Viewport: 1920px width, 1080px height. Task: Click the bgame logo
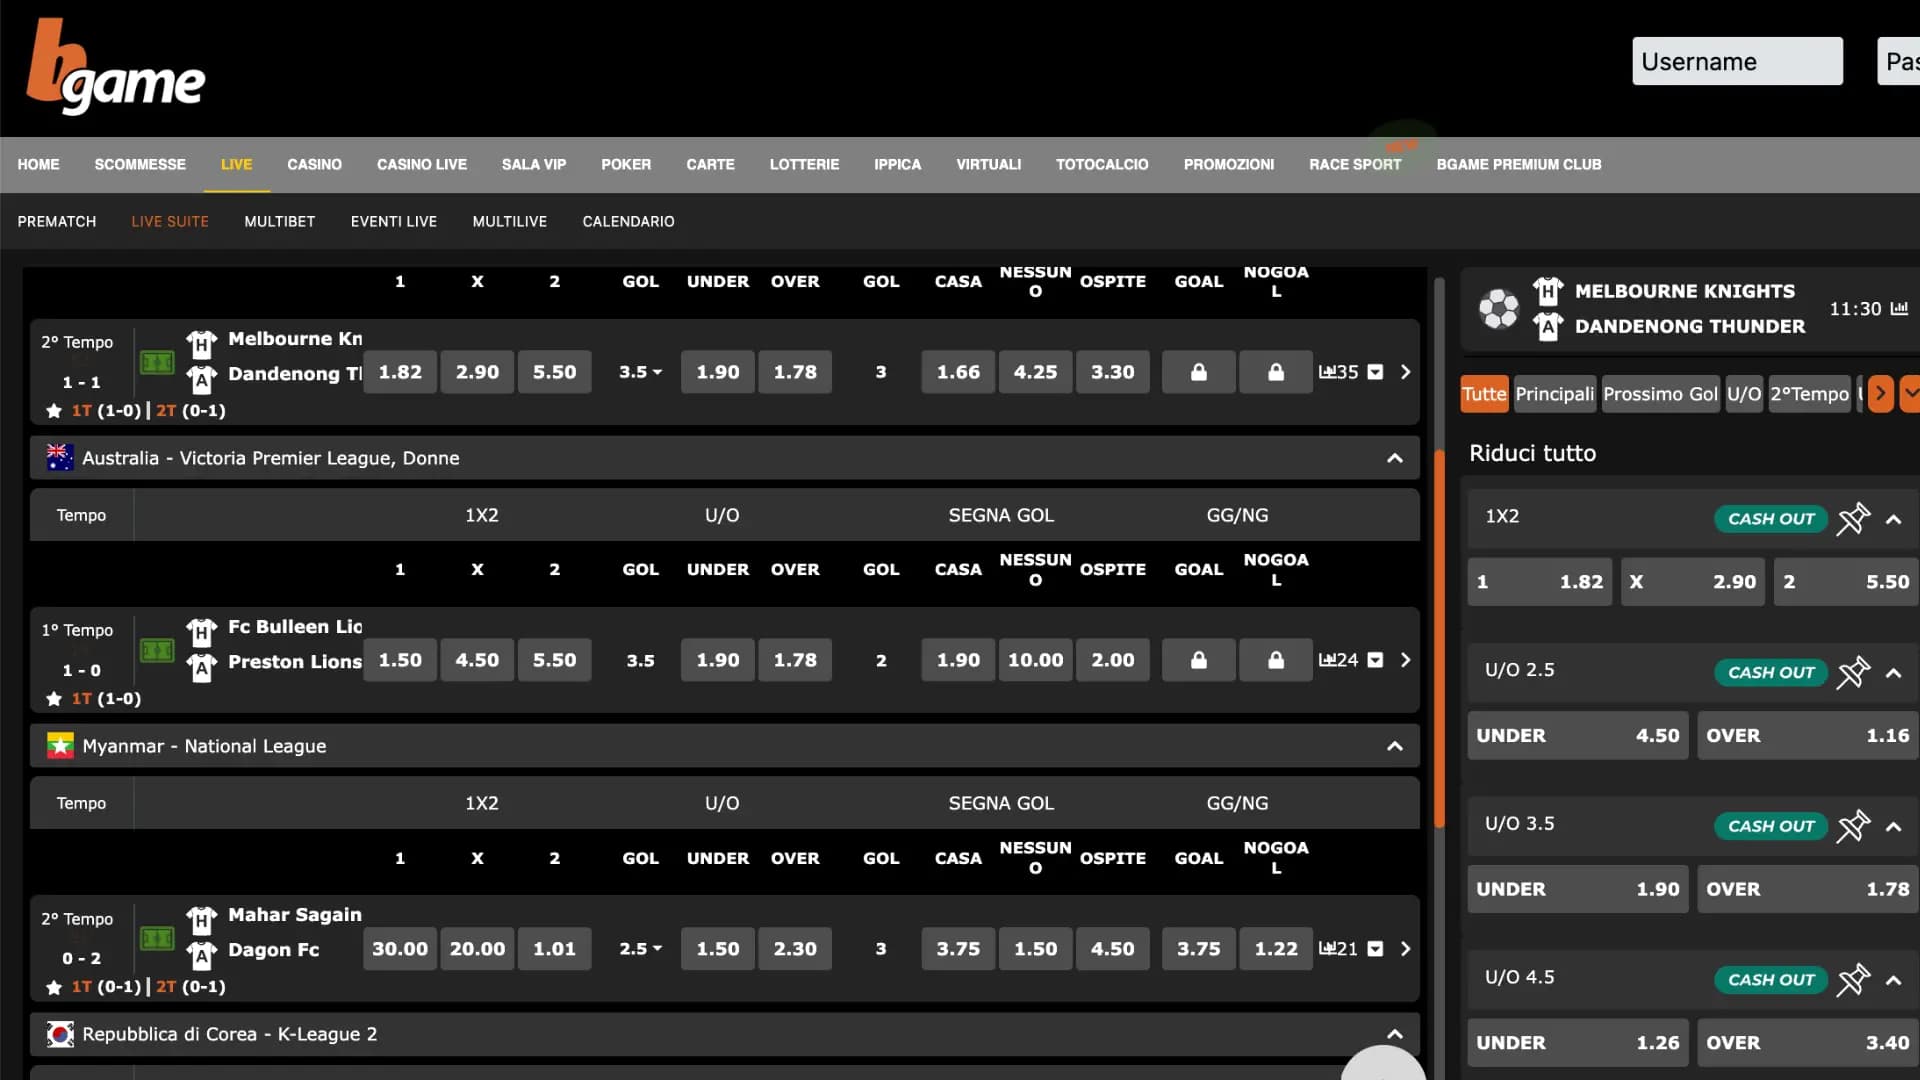(116, 68)
